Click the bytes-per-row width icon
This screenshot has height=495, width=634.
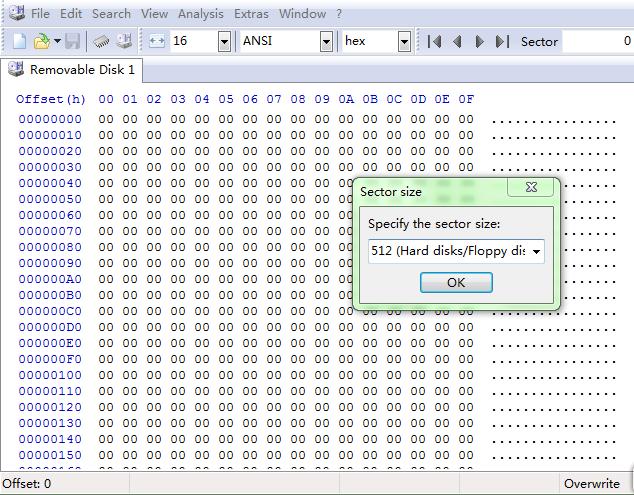pyautogui.click(x=157, y=41)
